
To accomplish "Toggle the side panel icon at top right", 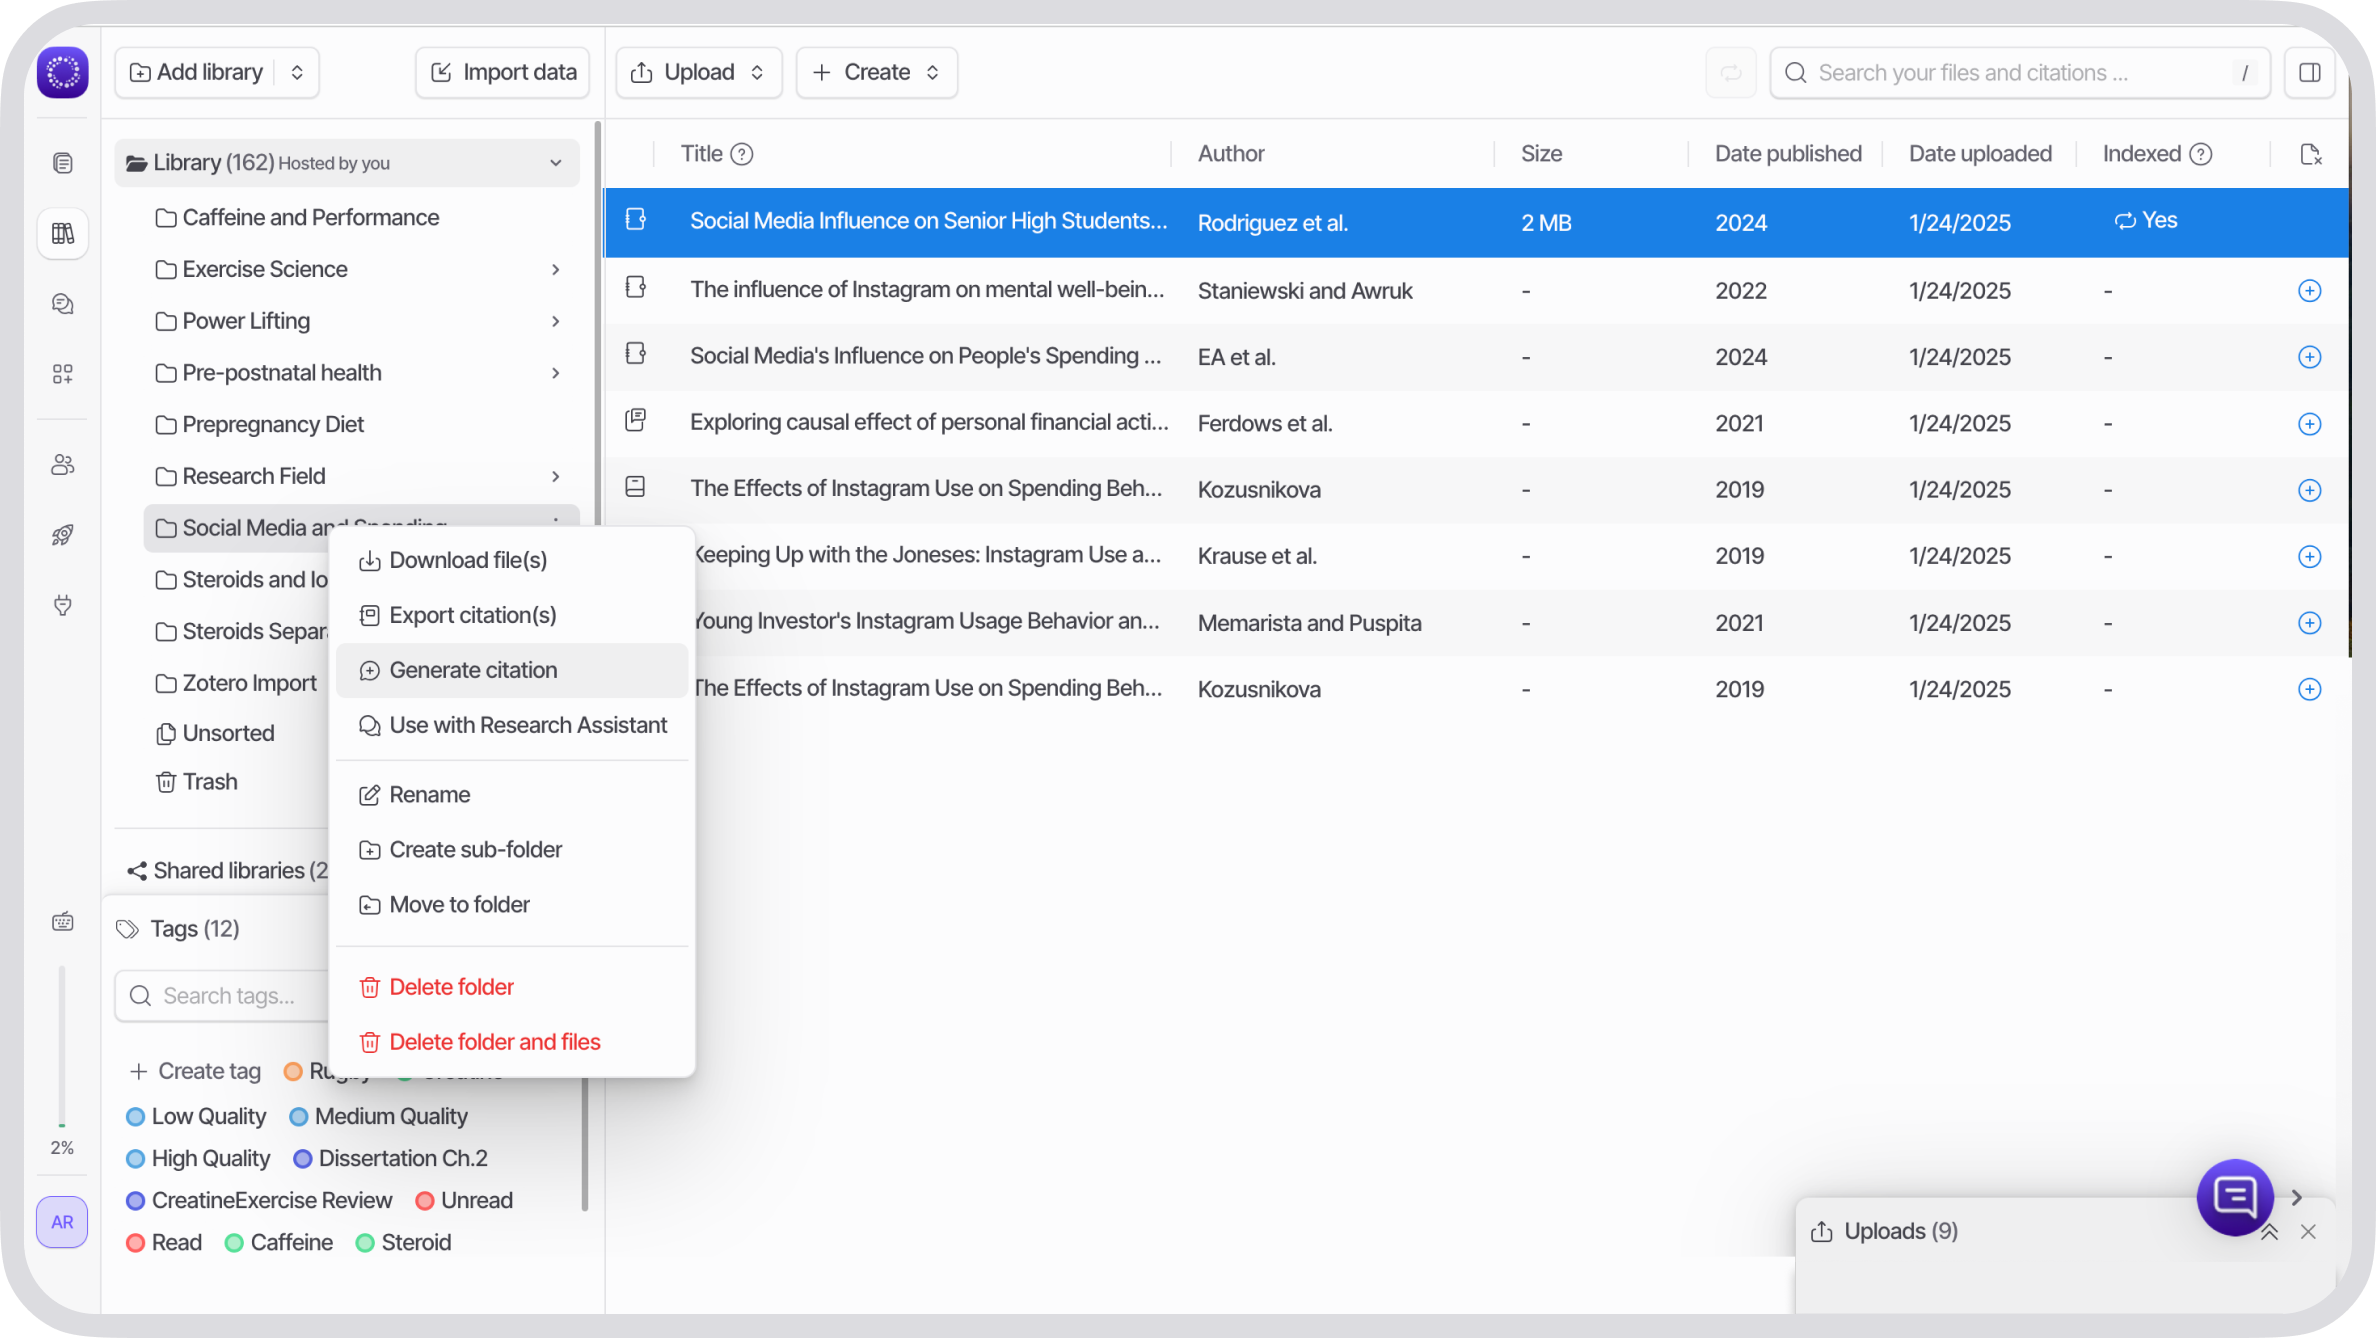I will point(2310,72).
